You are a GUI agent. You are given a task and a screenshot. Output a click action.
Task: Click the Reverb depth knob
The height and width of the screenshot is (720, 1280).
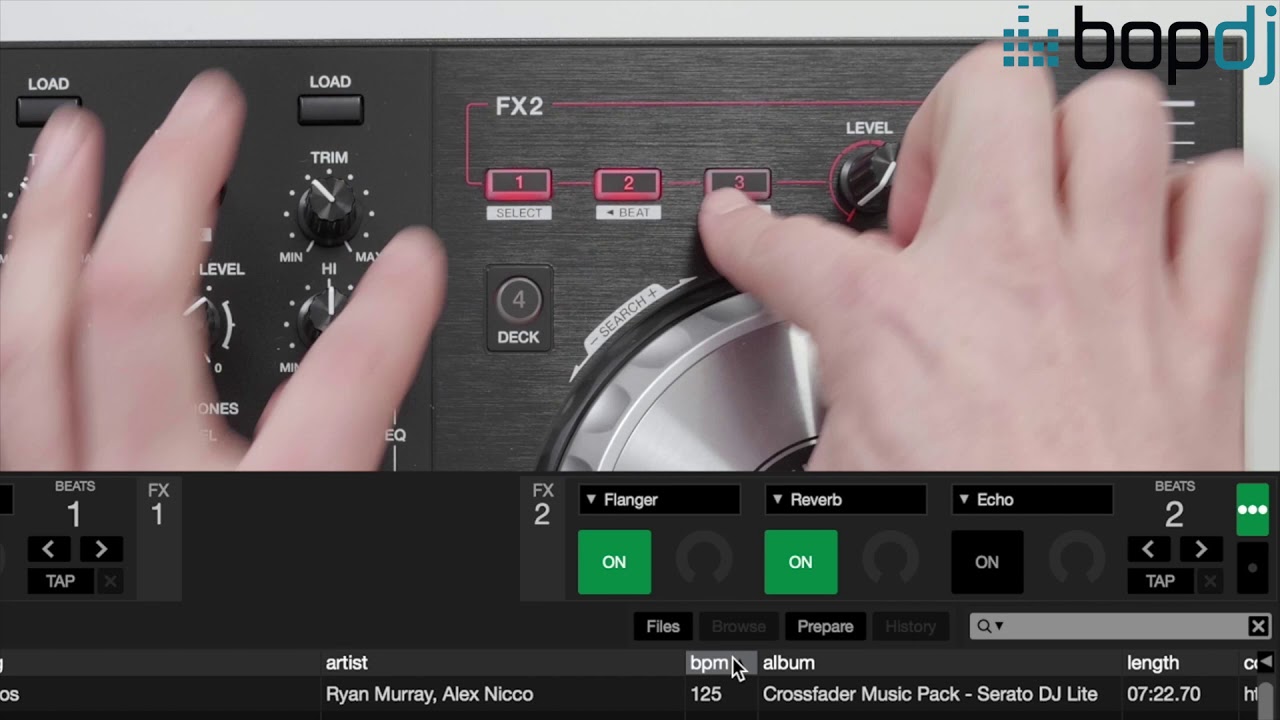pyautogui.click(x=890, y=561)
